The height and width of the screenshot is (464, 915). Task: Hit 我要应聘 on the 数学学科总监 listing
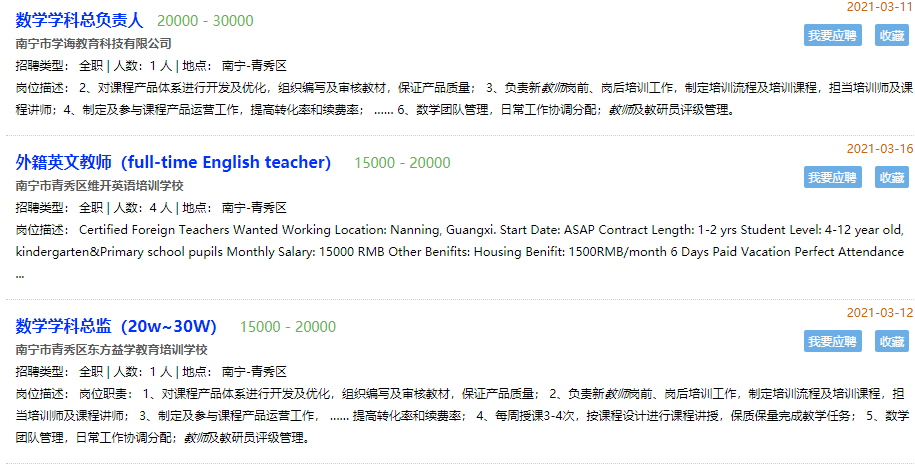(x=832, y=341)
